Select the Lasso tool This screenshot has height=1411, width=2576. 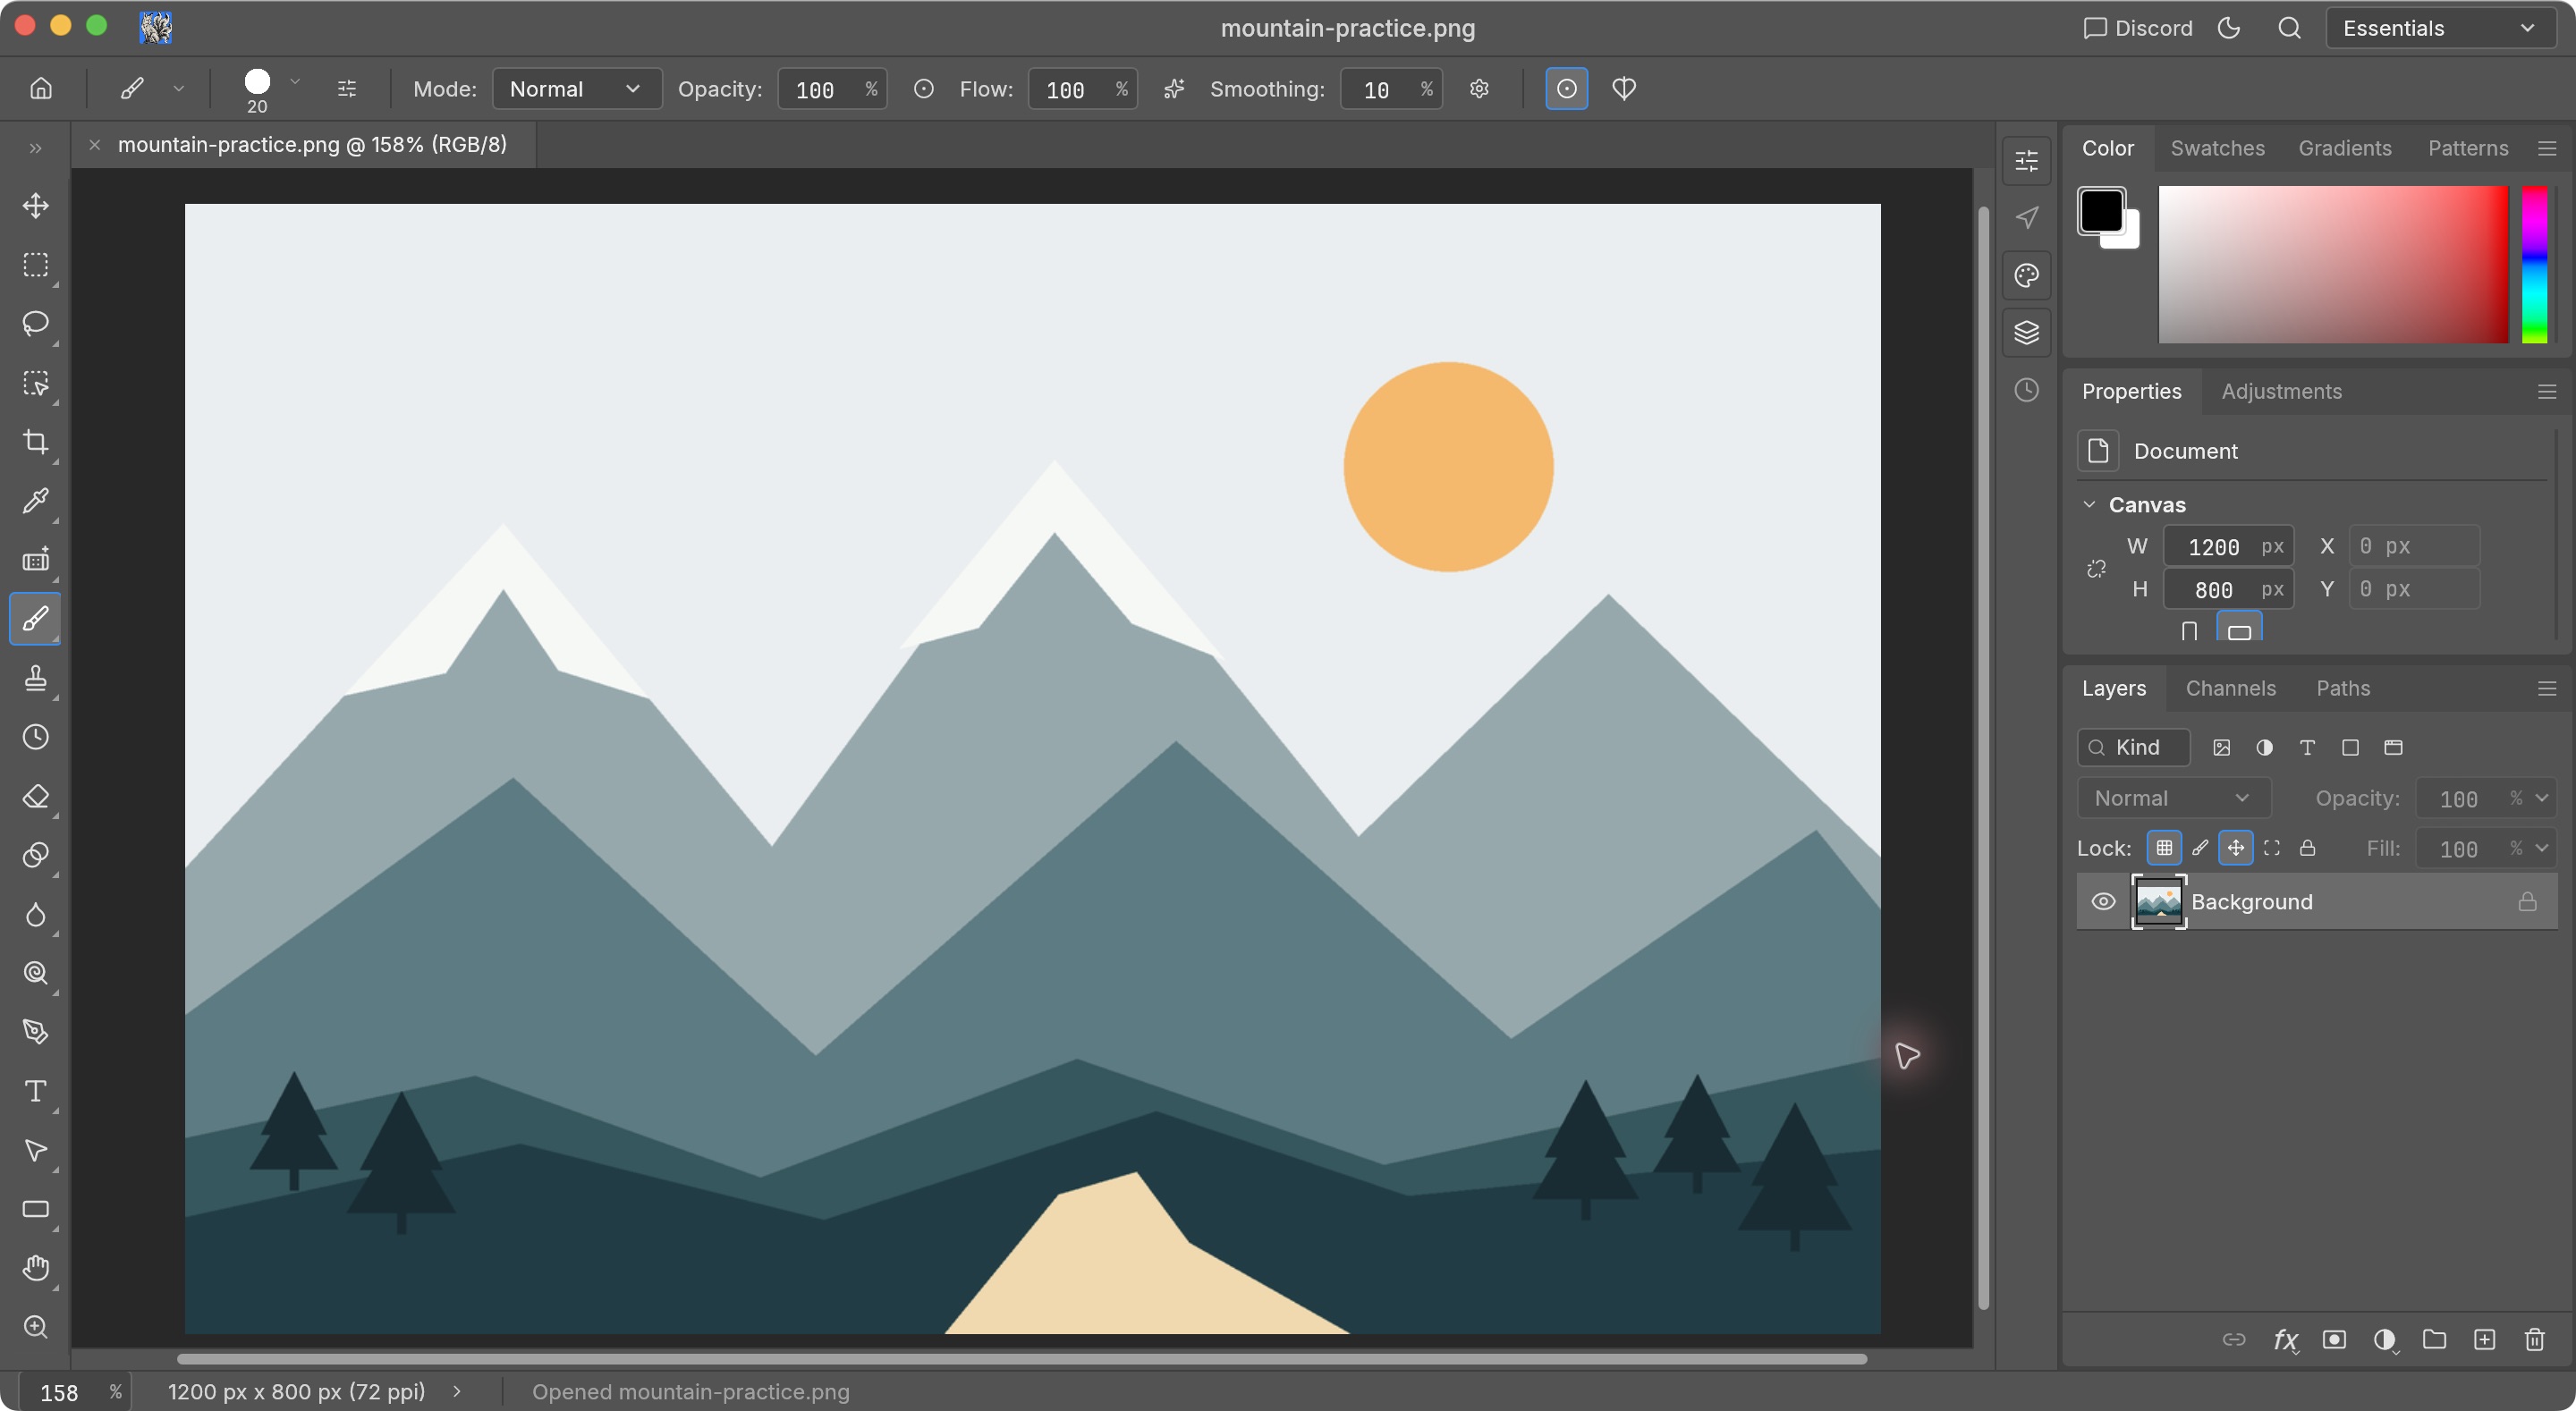point(36,324)
